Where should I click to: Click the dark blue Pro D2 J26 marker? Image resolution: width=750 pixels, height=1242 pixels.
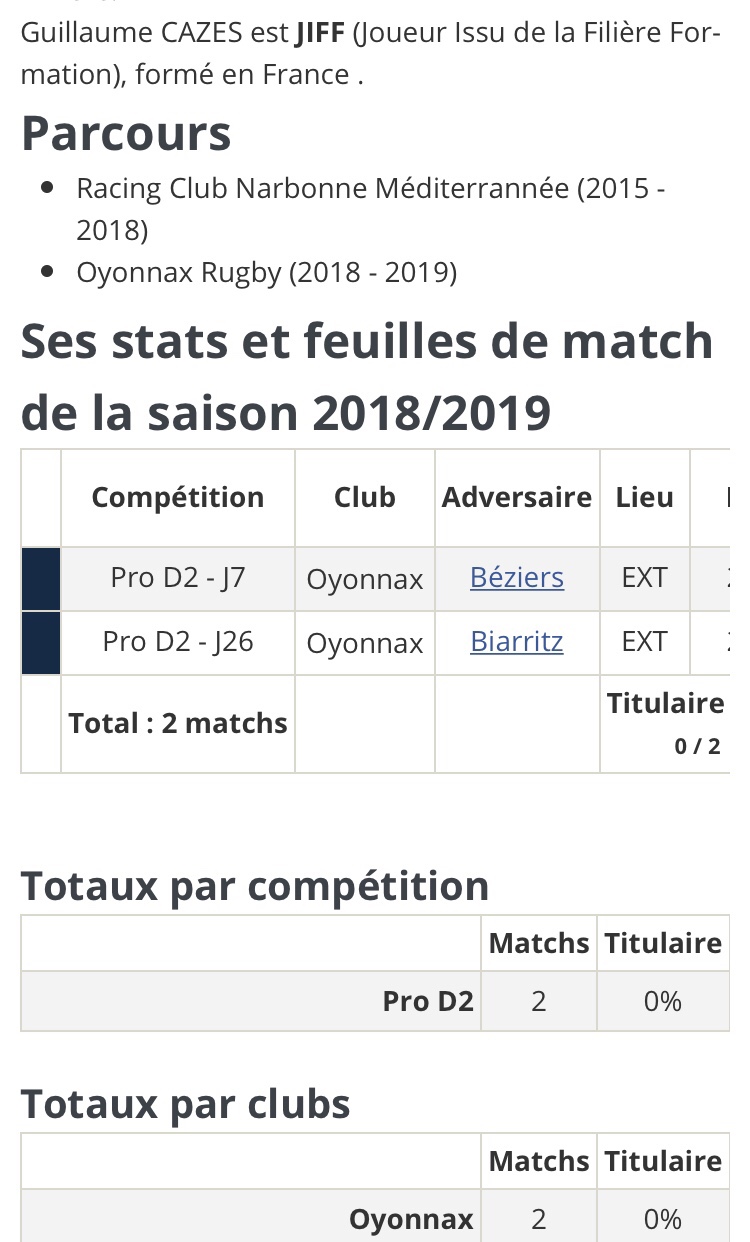[41, 643]
